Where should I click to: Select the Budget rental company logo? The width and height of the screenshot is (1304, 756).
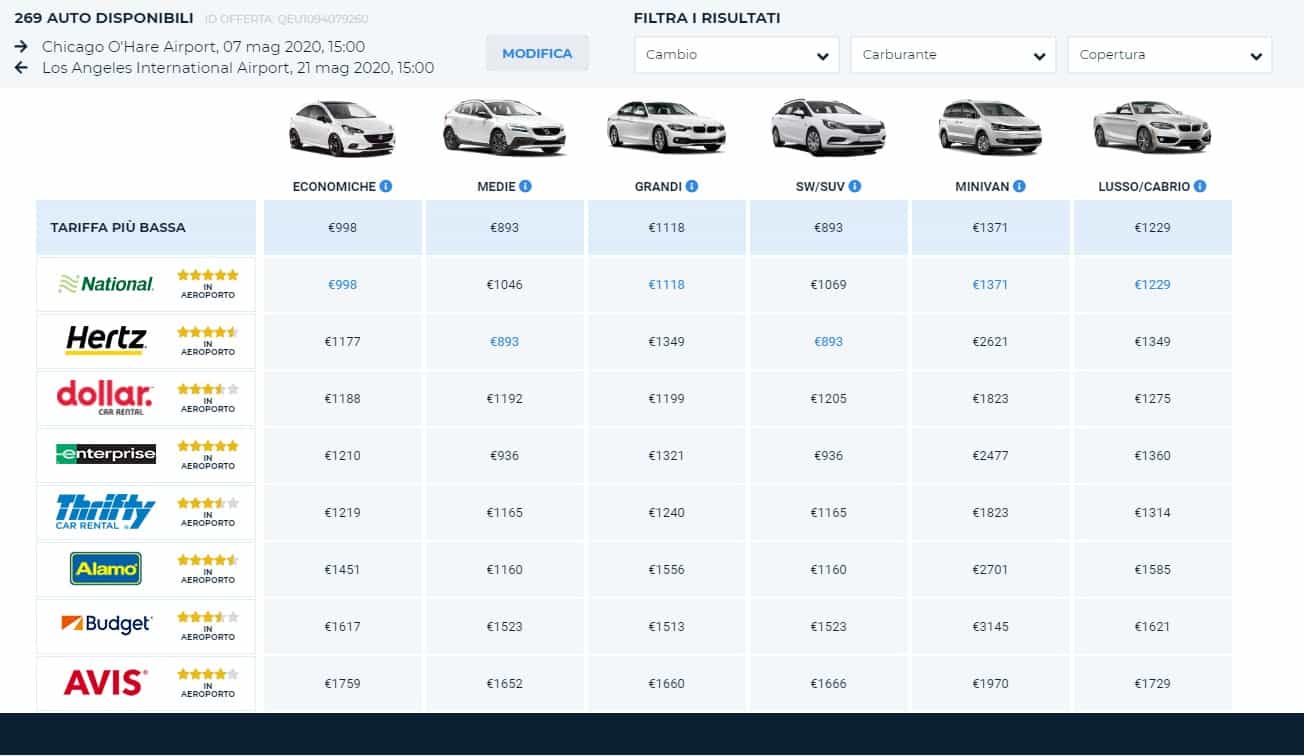(106, 625)
